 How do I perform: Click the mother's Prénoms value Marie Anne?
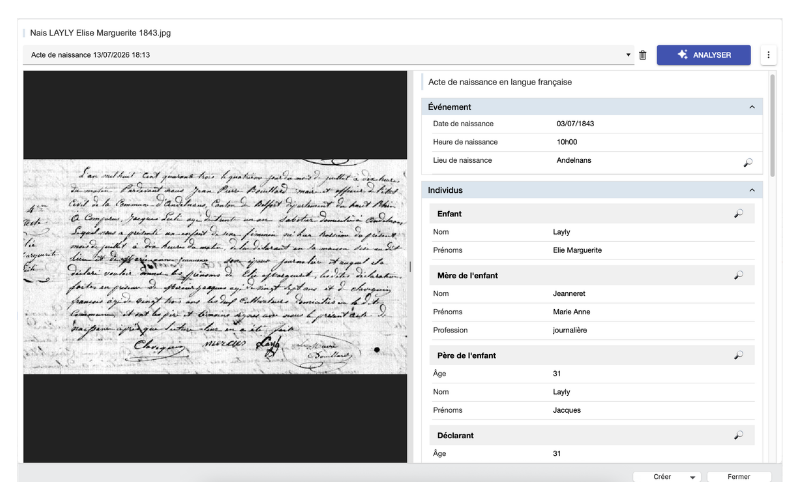pyautogui.click(x=571, y=312)
